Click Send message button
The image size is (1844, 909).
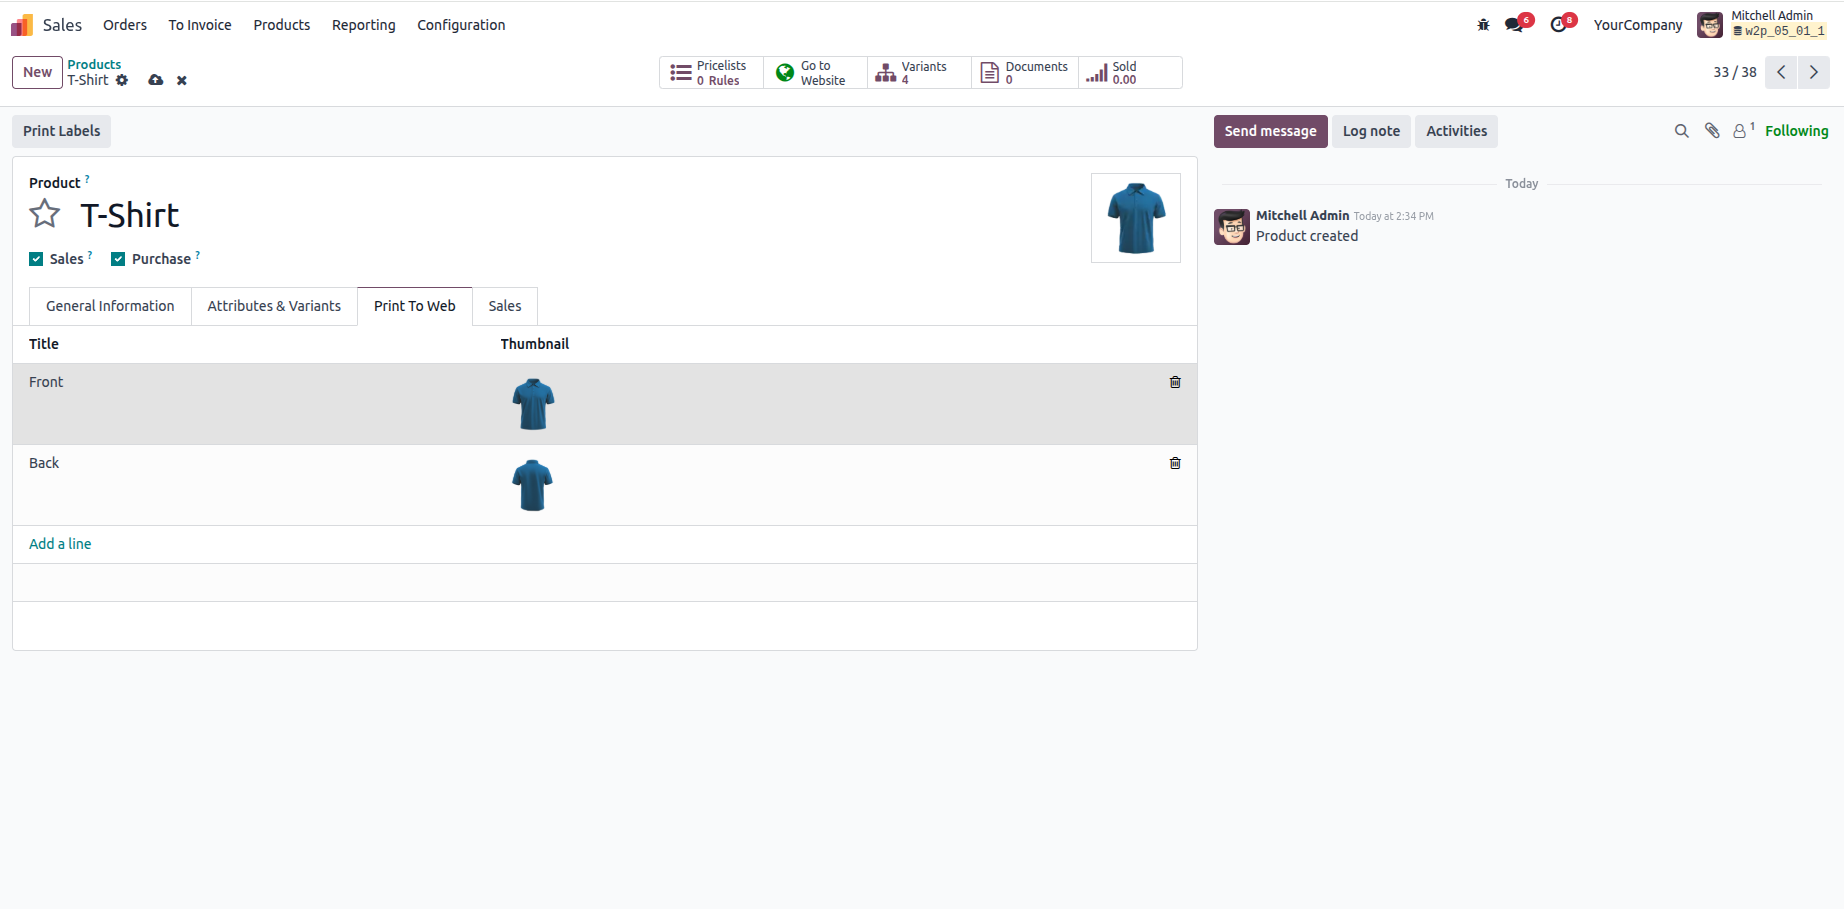pos(1270,131)
